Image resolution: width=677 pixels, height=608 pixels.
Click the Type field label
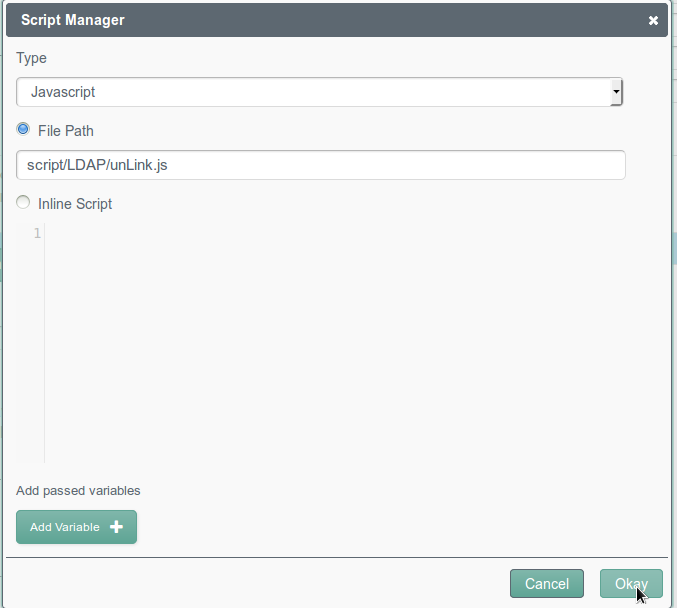31,58
